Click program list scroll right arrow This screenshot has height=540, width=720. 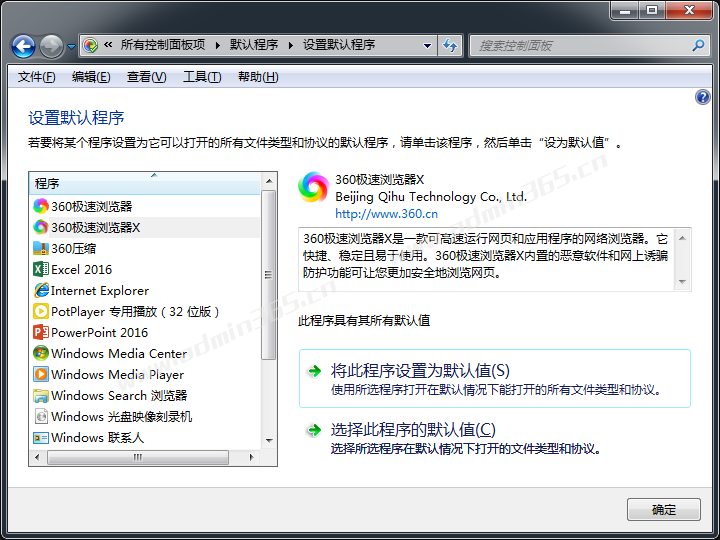point(251,457)
